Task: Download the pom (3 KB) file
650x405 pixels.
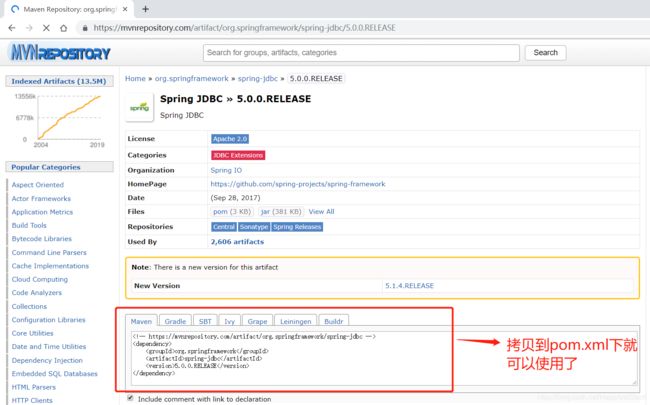Action: 232,211
